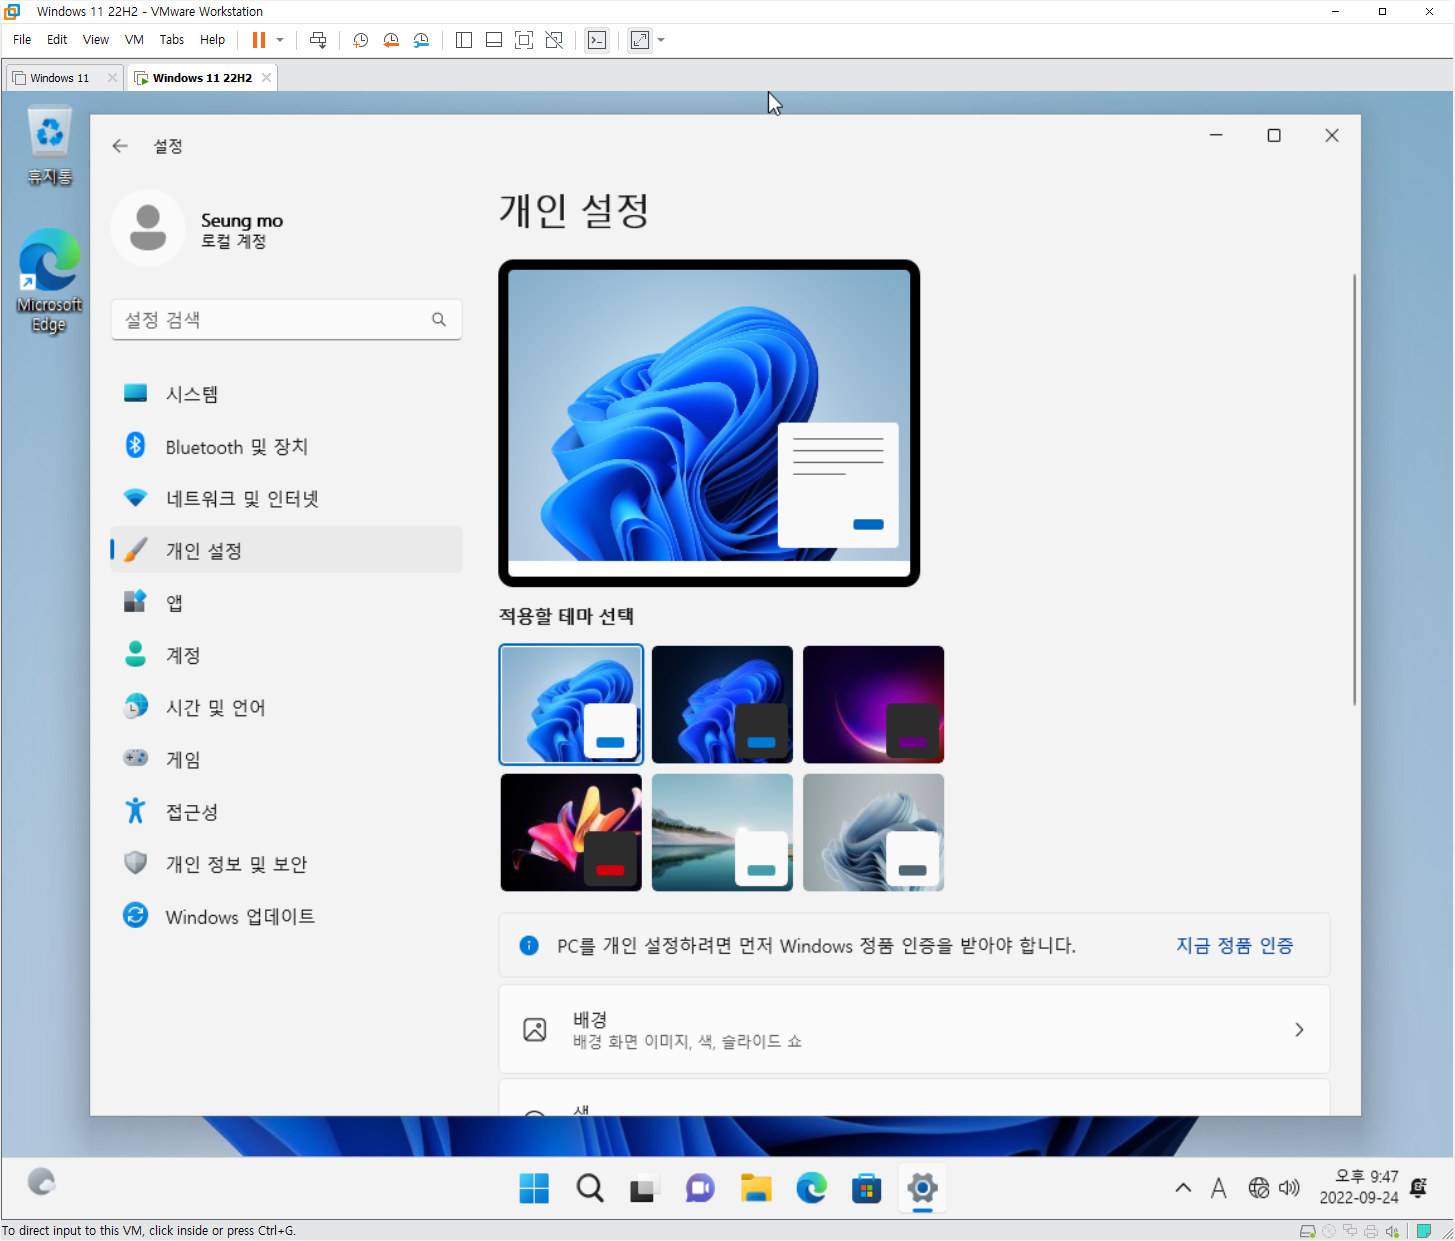
Task: Open the Chat taskbar icon
Action: point(700,1188)
